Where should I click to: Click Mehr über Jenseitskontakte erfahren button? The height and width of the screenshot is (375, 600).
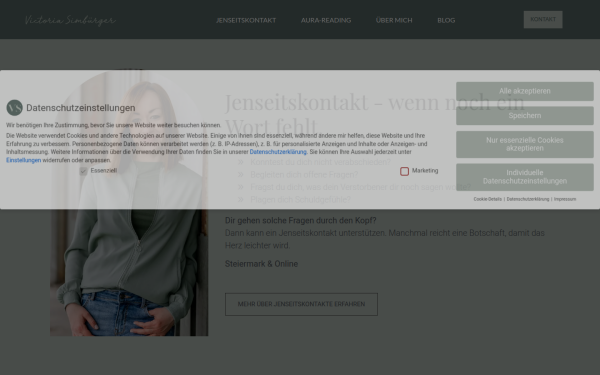tap(301, 304)
